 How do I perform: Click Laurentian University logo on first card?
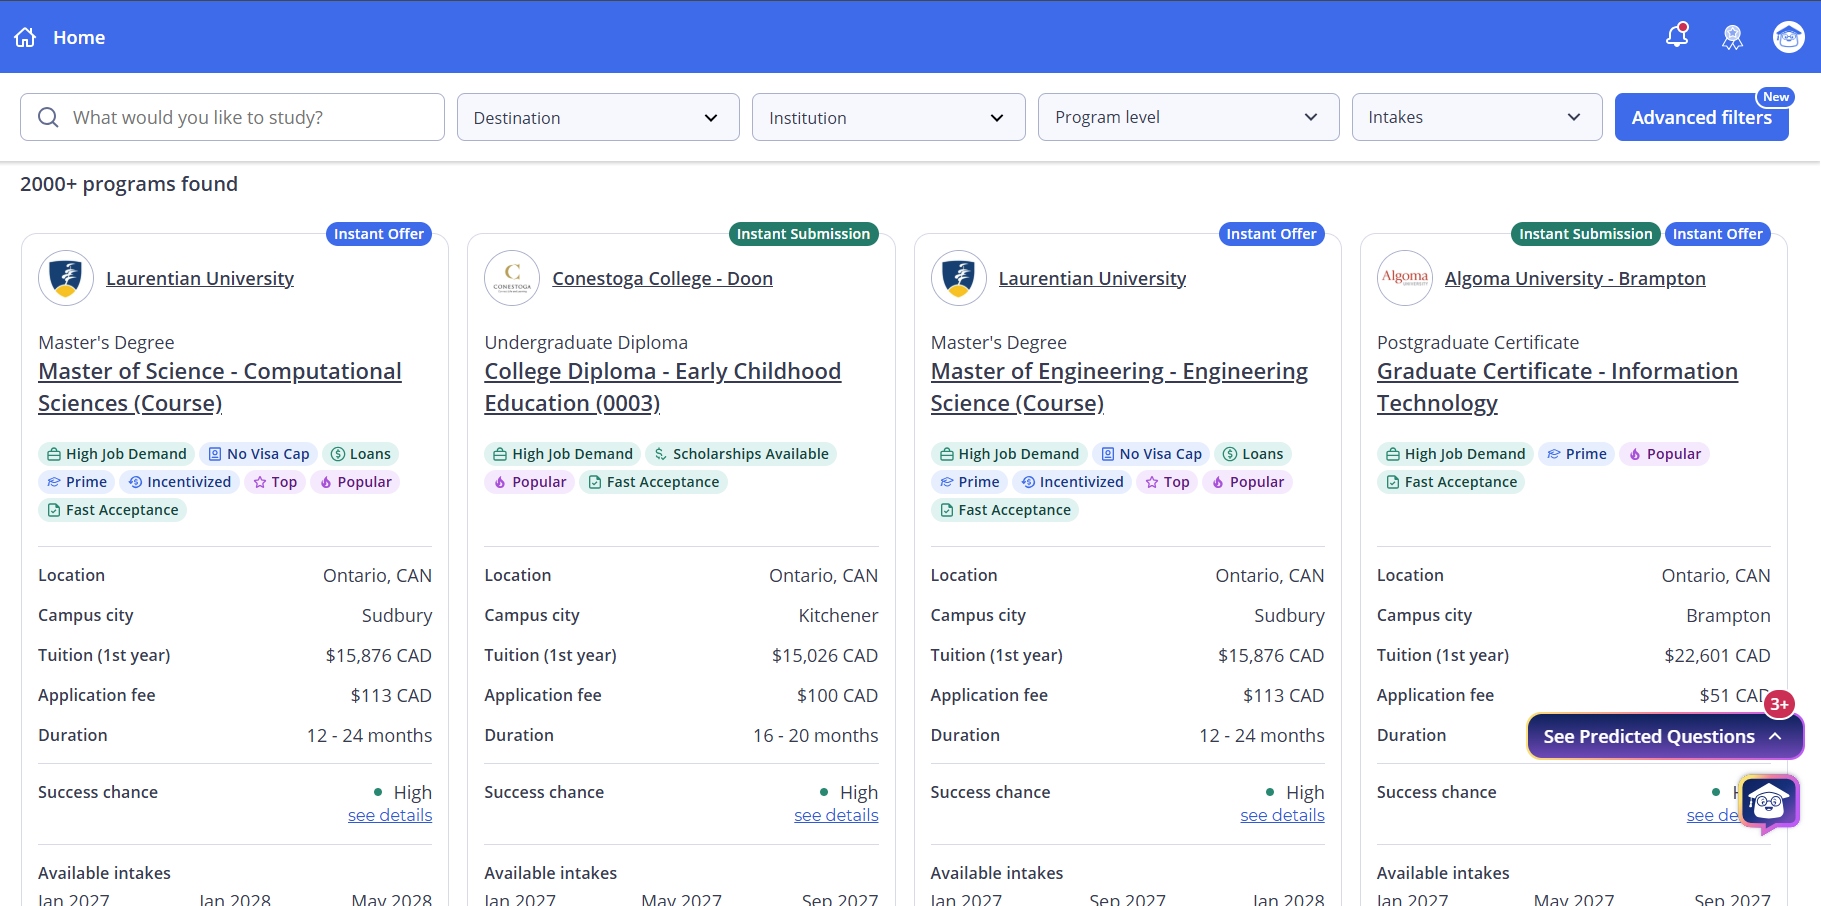(66, 278)
